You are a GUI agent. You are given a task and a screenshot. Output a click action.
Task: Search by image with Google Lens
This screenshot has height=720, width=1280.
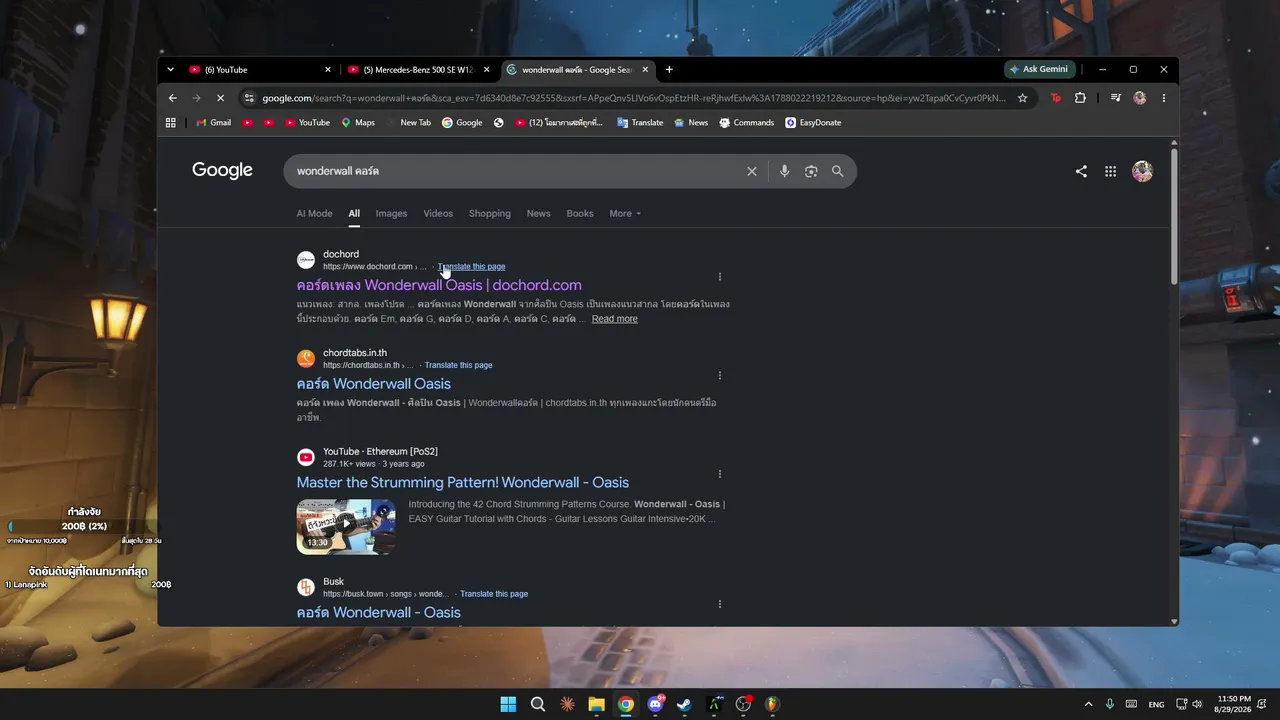point(811,171)
